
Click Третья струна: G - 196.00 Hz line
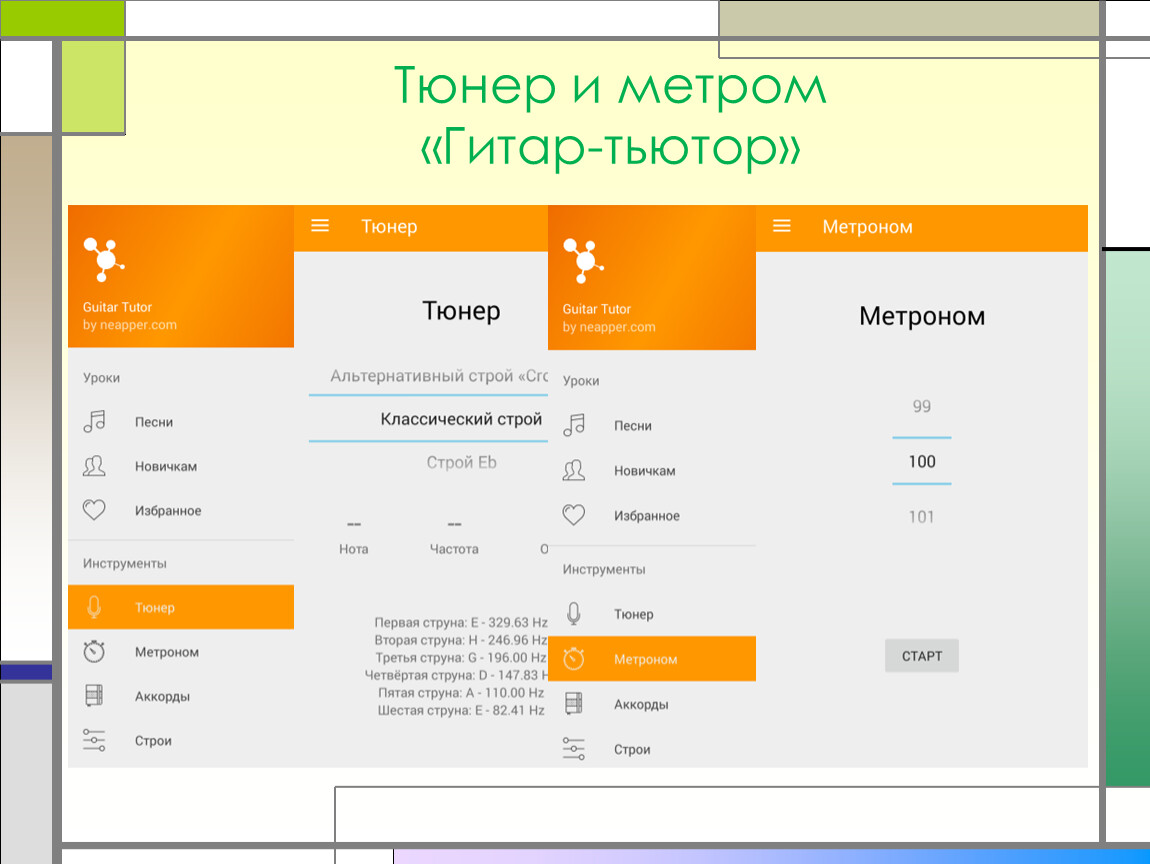[461, 657]
